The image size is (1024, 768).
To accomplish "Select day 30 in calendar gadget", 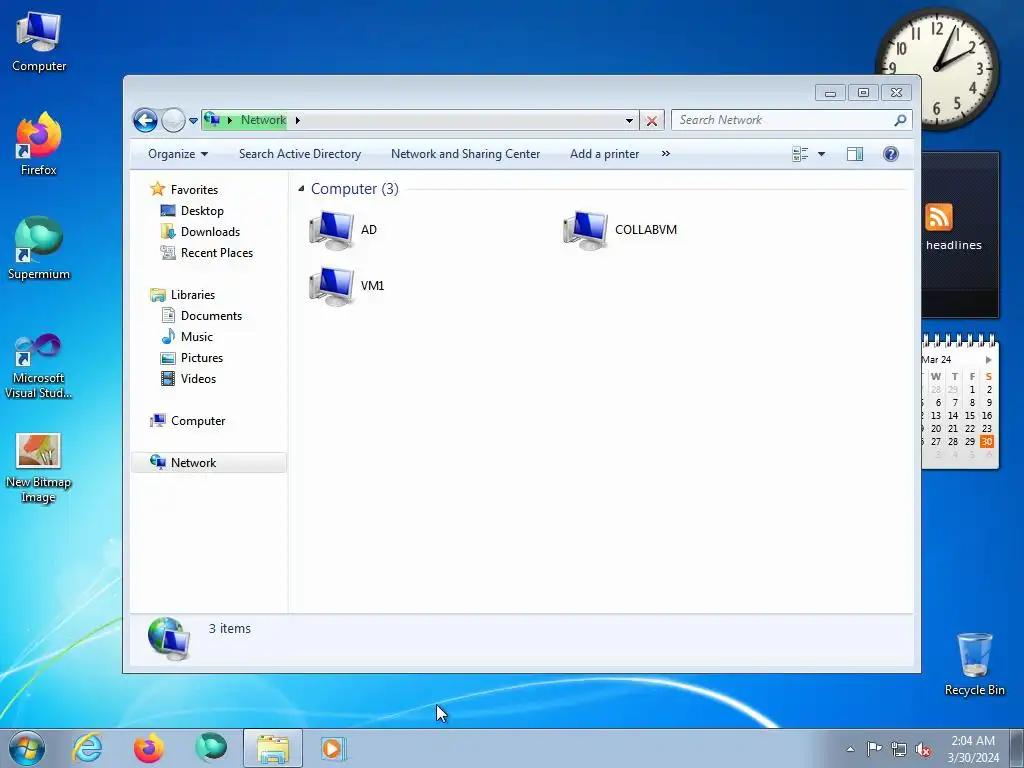I will pos(987,441).
